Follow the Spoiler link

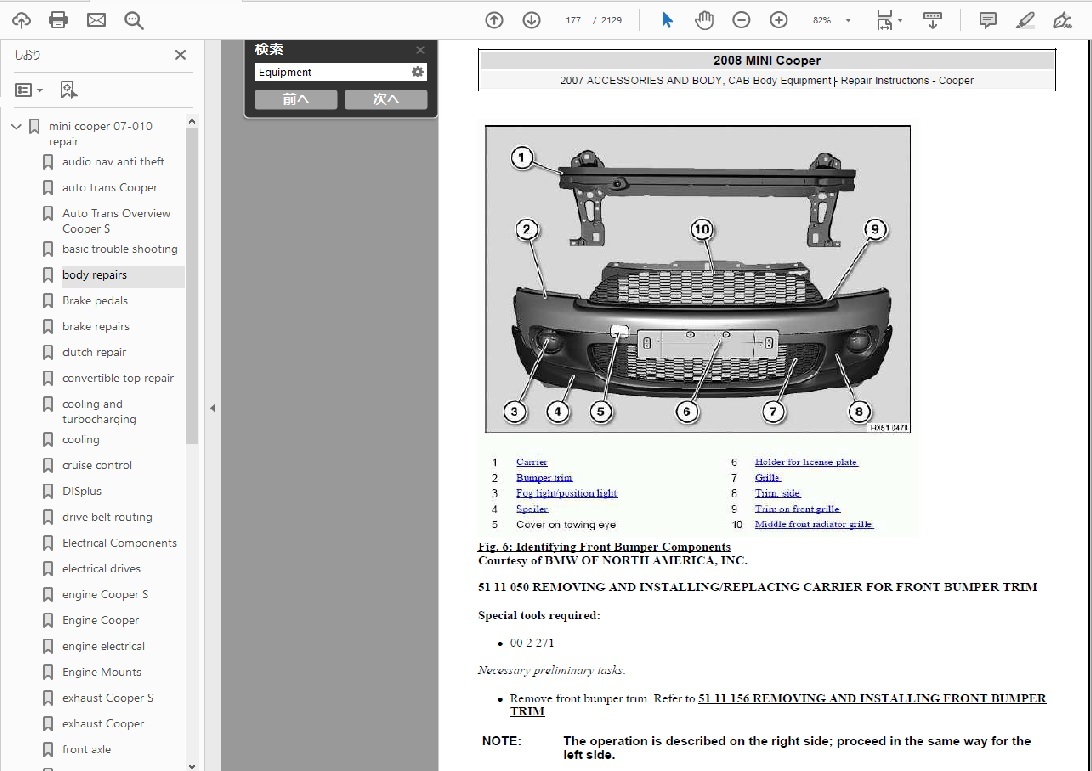point(532,509)
